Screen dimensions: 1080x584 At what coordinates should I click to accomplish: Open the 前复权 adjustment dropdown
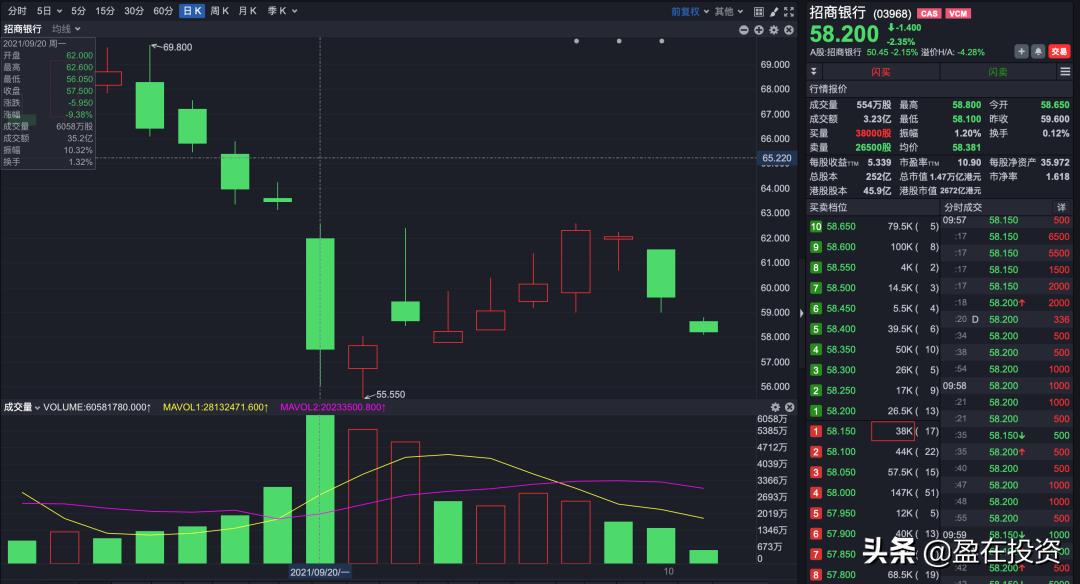pyautogui.click(x=690, y=12)
